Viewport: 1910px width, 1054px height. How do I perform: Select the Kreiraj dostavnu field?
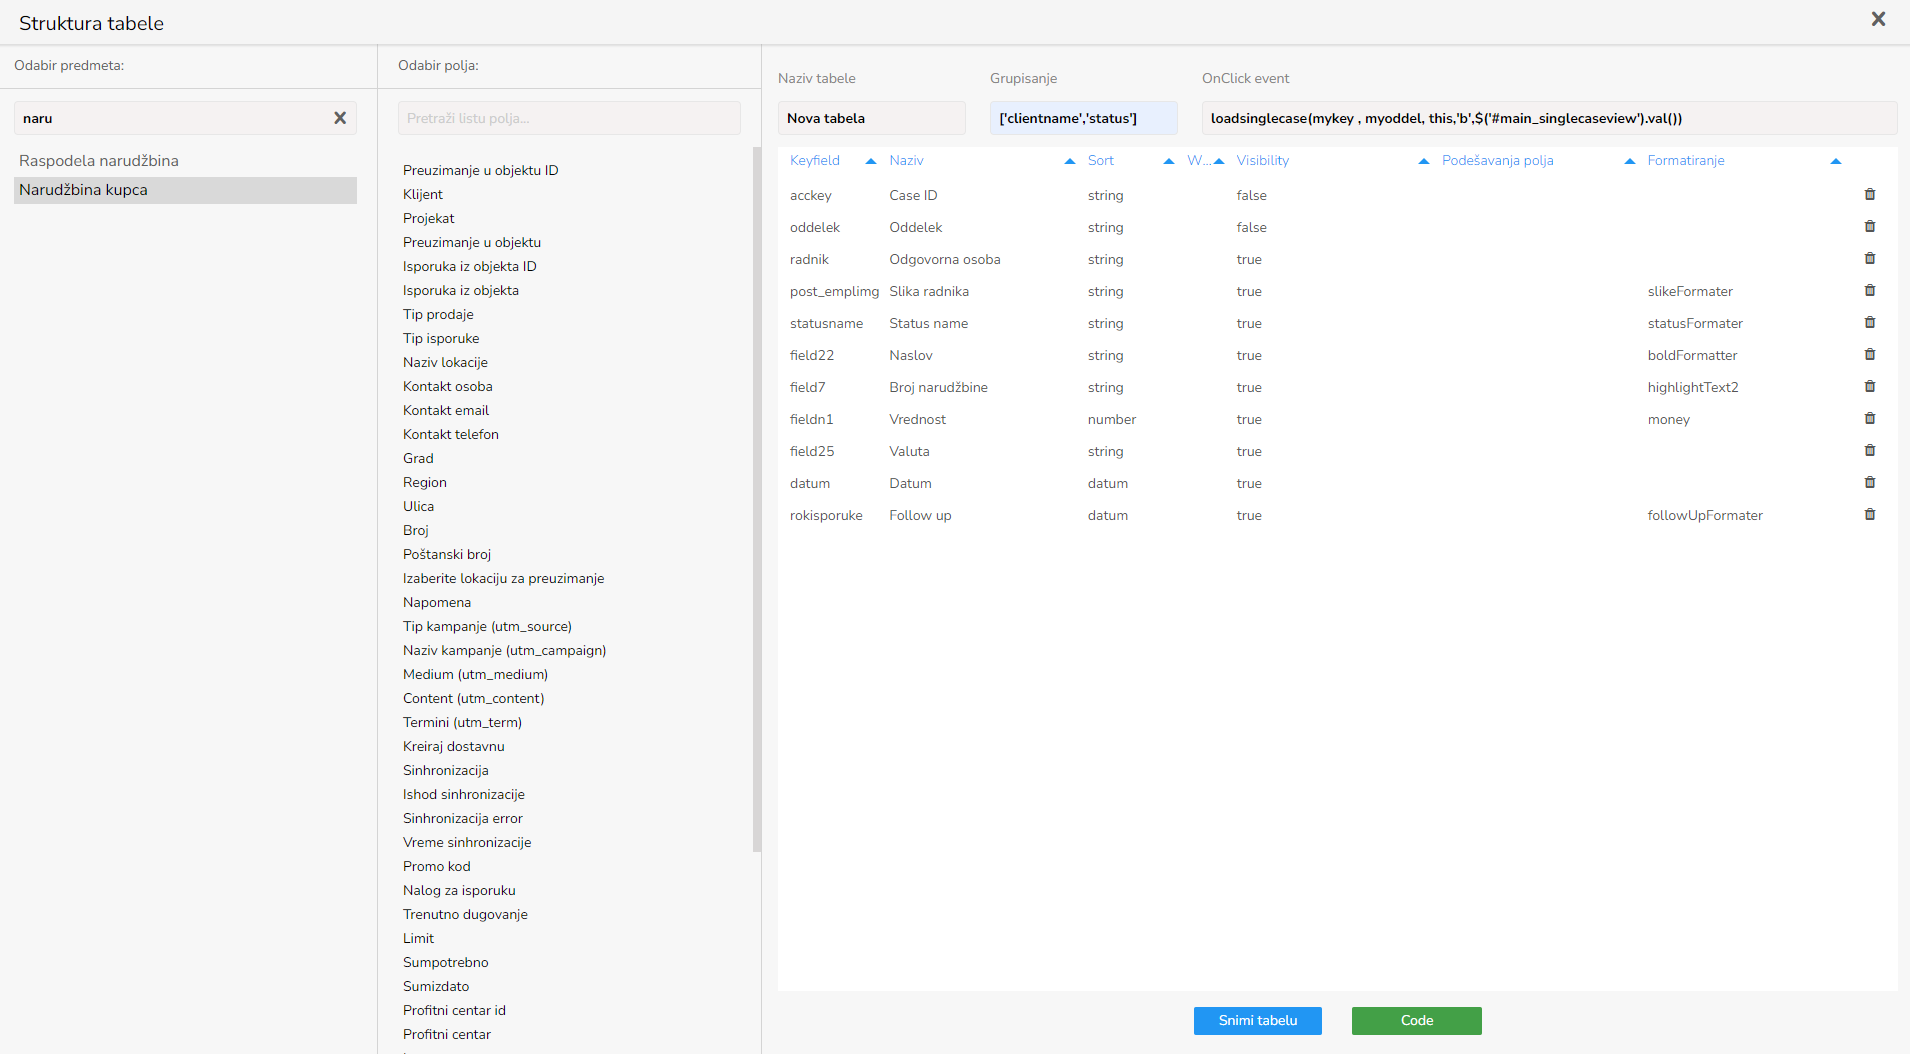point(454,747)
